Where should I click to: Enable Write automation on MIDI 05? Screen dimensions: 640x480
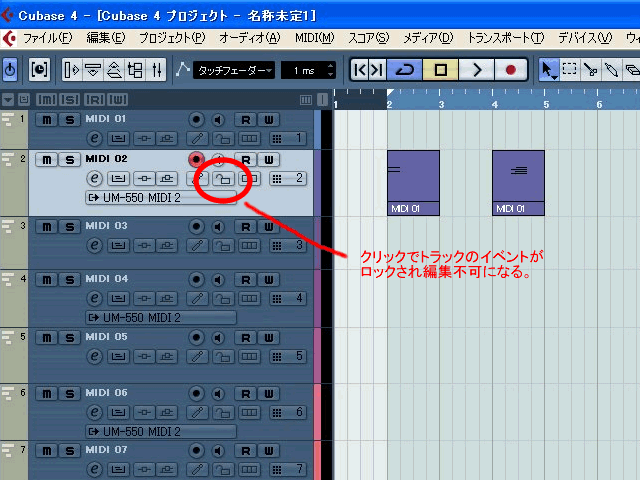click(x=269, y=338)
